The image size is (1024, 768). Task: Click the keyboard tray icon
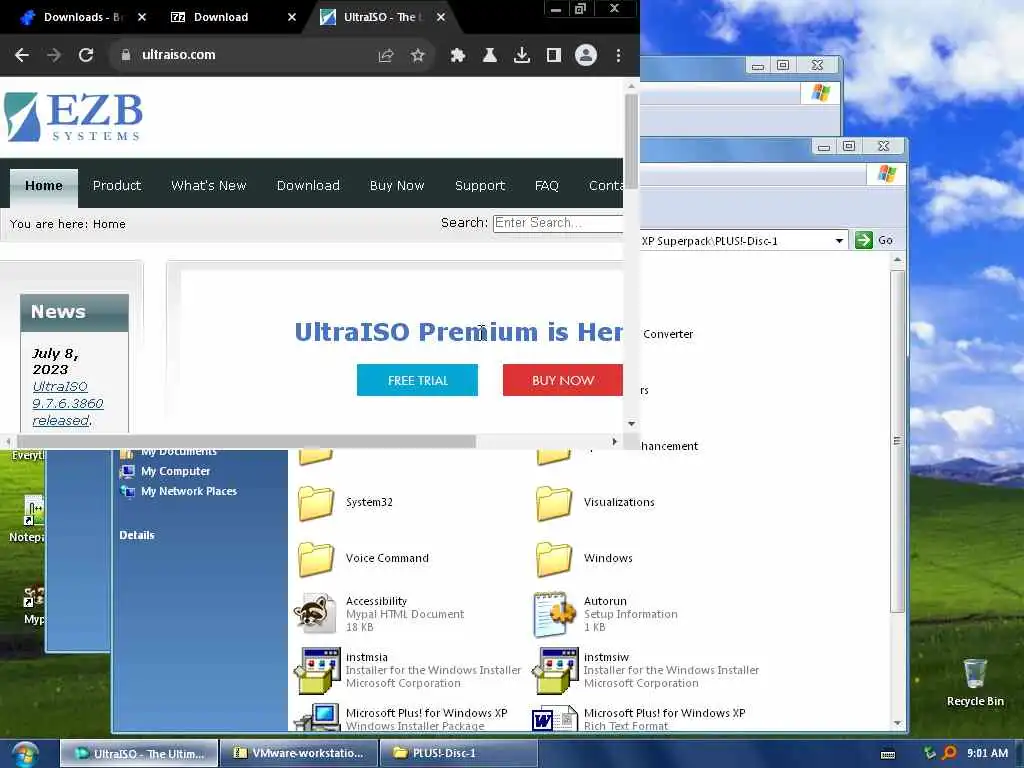pos(888,754)
